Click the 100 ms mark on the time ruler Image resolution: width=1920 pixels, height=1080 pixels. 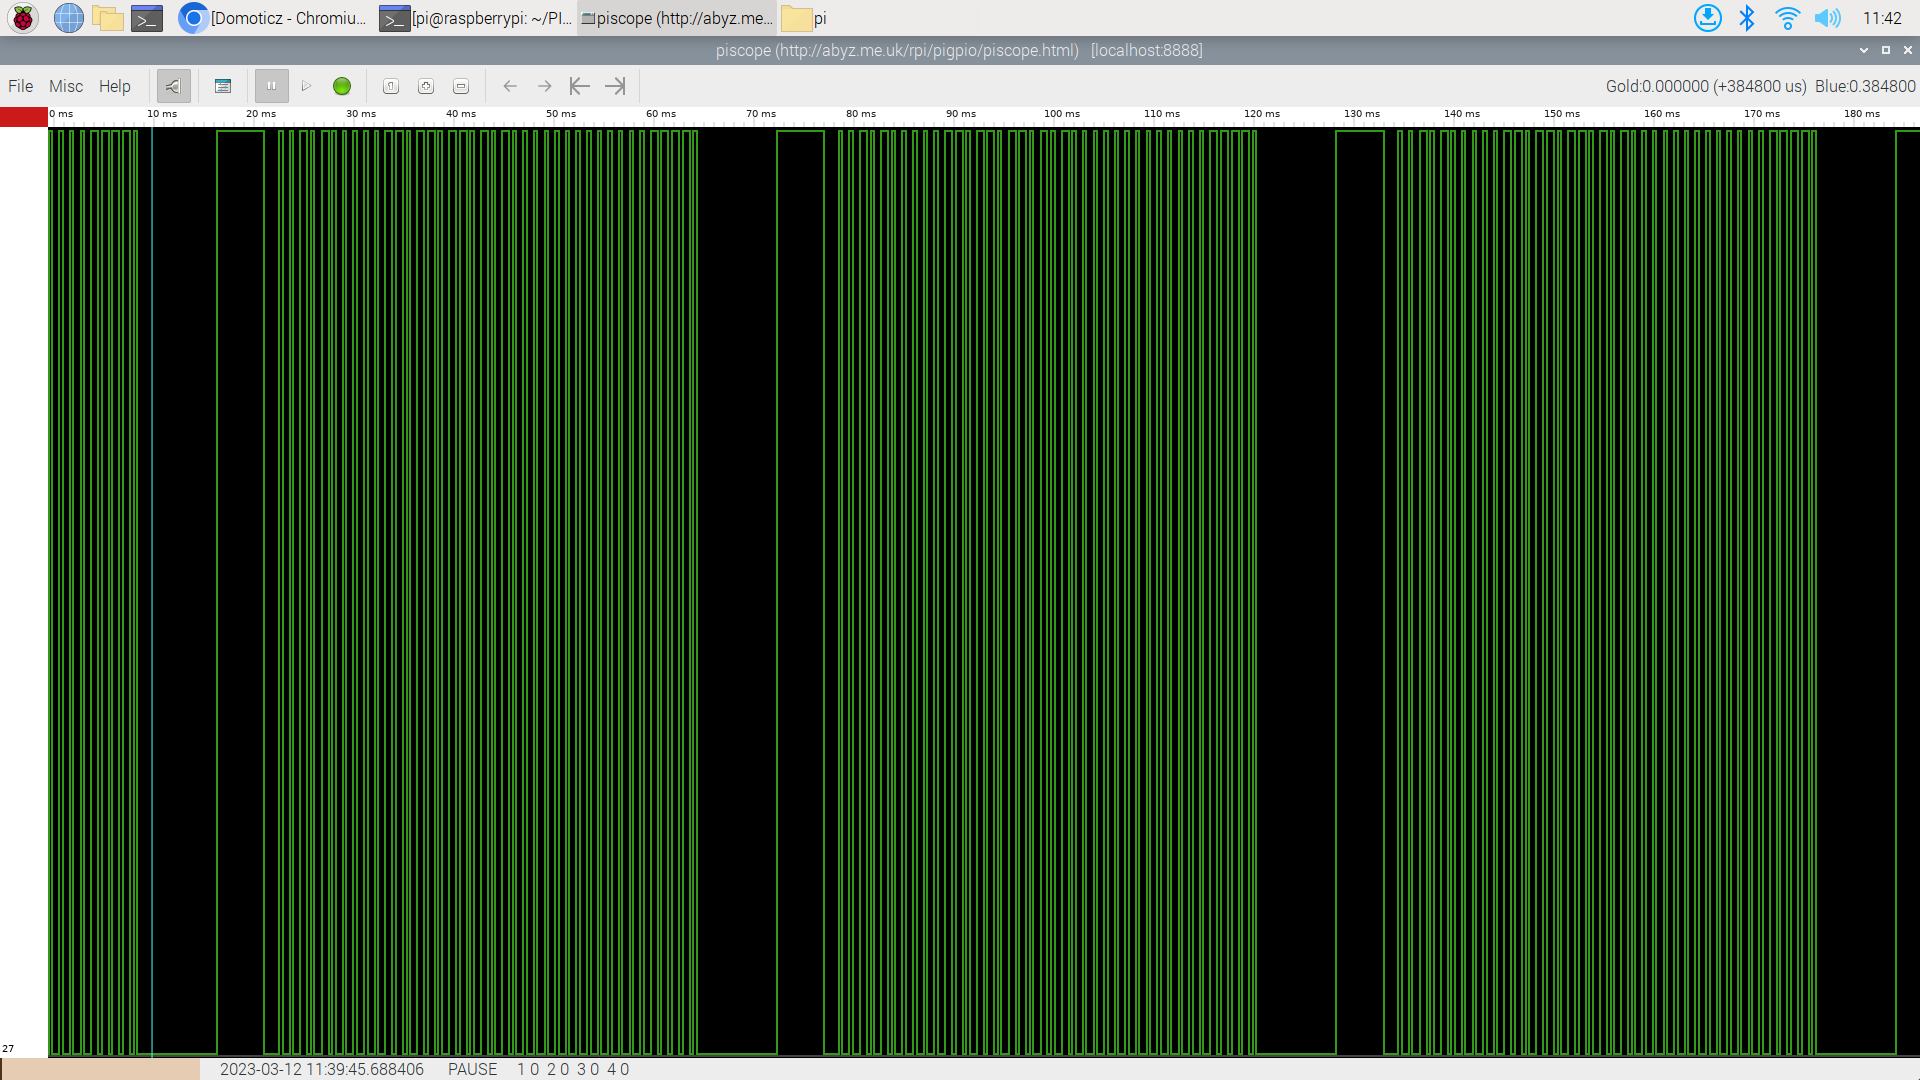coord(1062,114)
